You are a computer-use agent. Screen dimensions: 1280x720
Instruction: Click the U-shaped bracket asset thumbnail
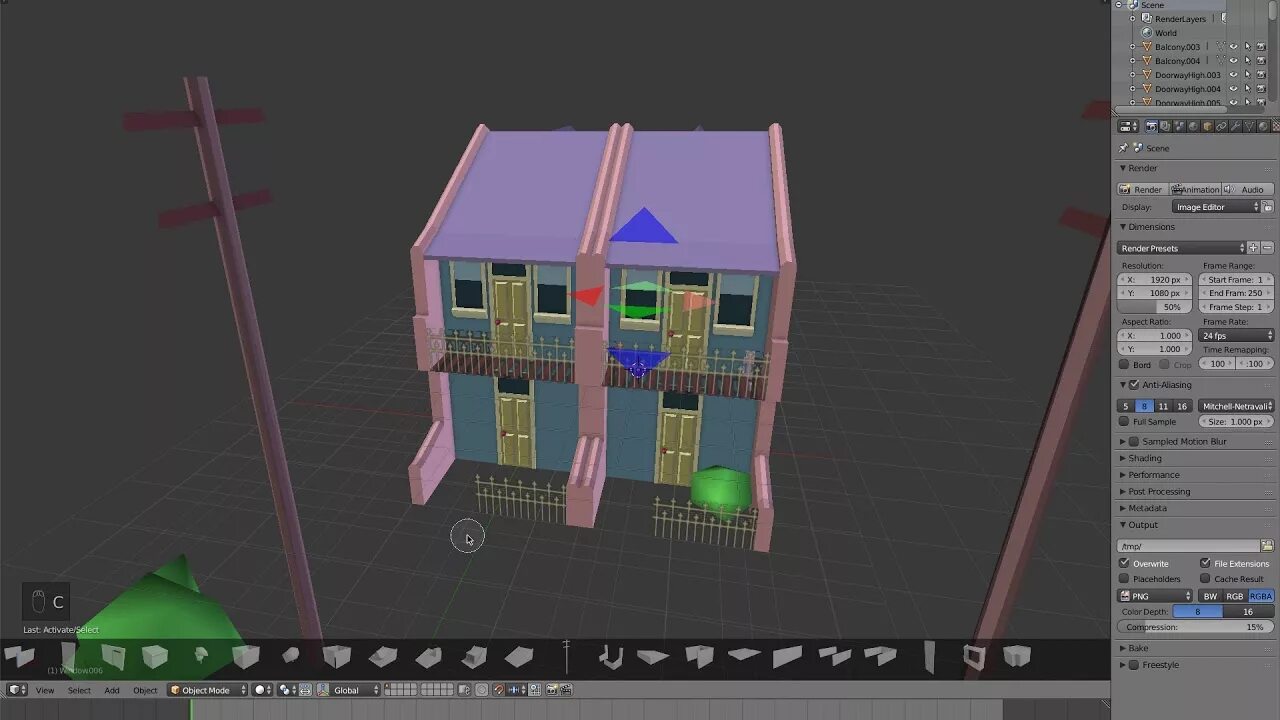610,657
